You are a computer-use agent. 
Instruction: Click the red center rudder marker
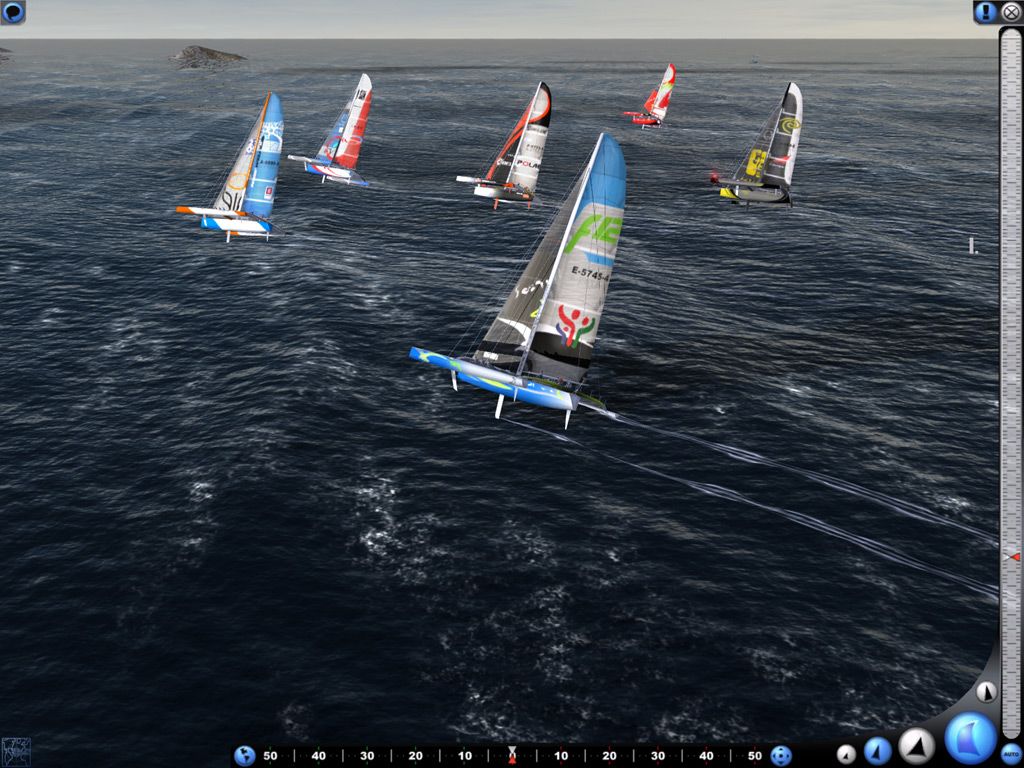tap(512, 756)
